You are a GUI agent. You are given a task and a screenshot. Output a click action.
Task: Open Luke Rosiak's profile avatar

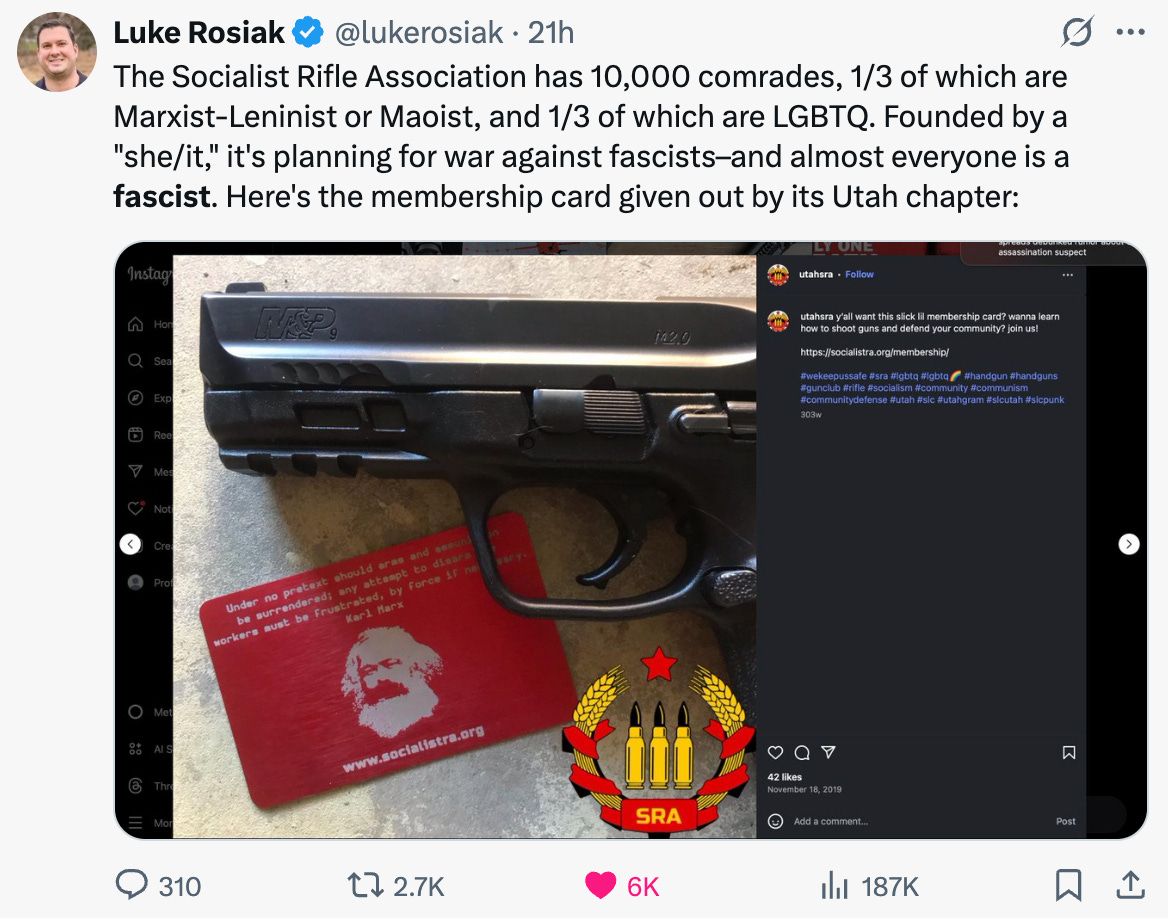coord(57,51)
